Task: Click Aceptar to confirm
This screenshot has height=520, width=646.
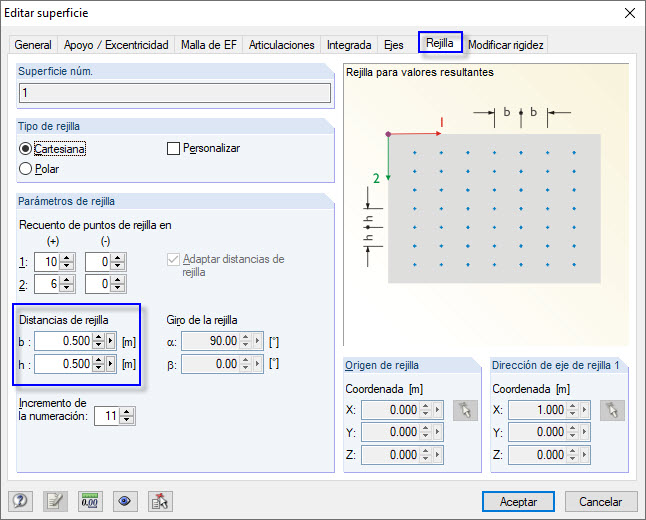Action: pos(518,501)
